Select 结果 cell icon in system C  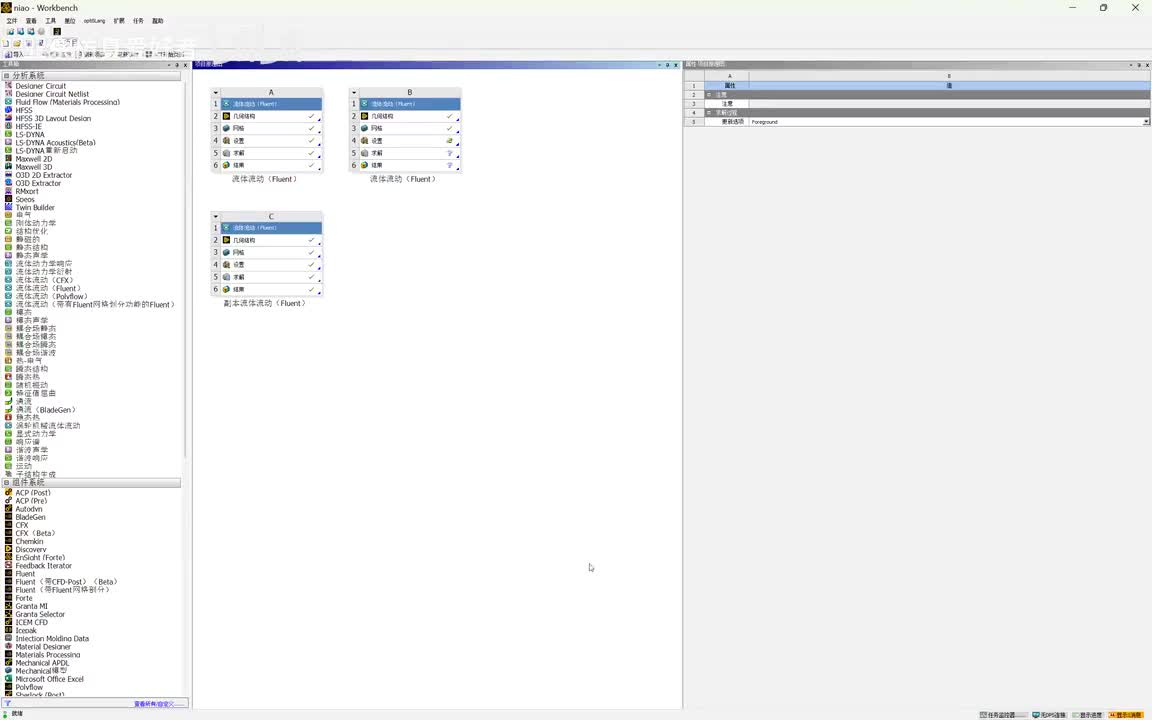226,289
